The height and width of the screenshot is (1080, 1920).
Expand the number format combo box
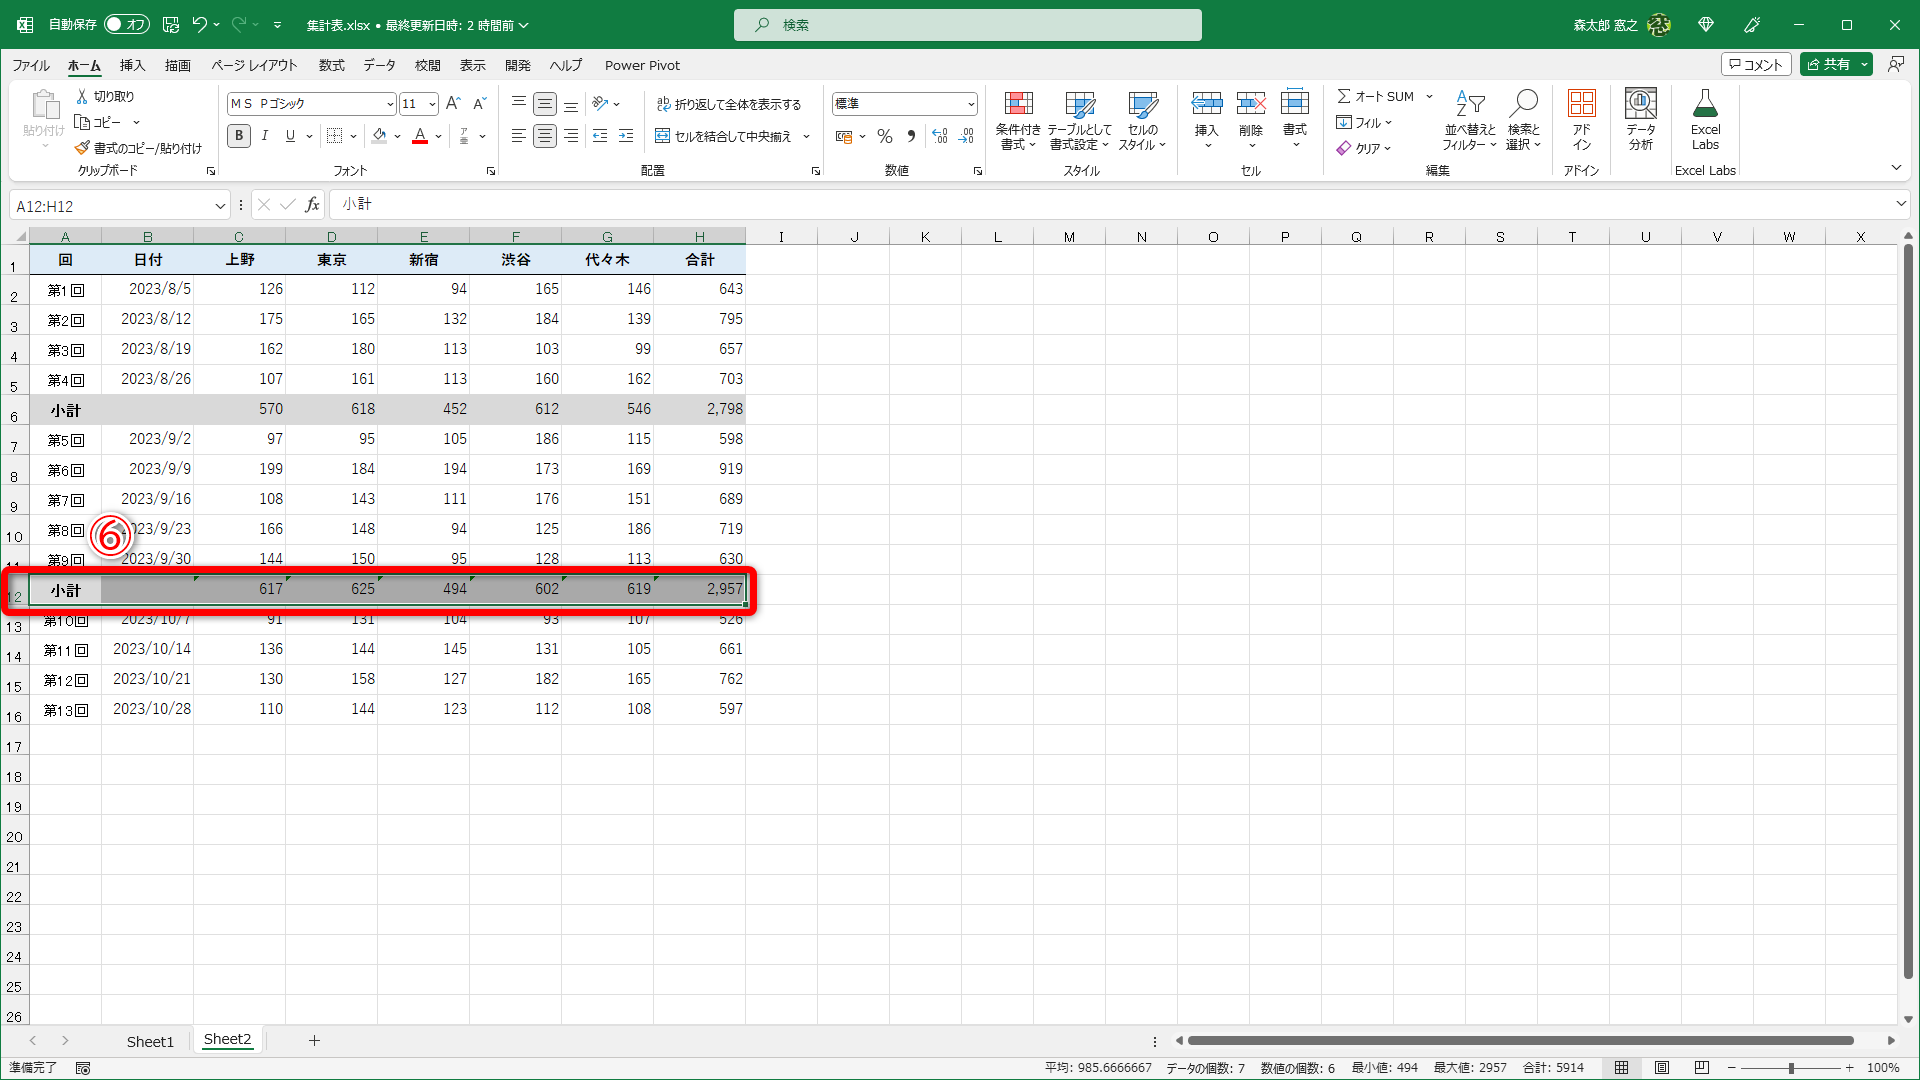pyautogui.click(x=970, y=104)
